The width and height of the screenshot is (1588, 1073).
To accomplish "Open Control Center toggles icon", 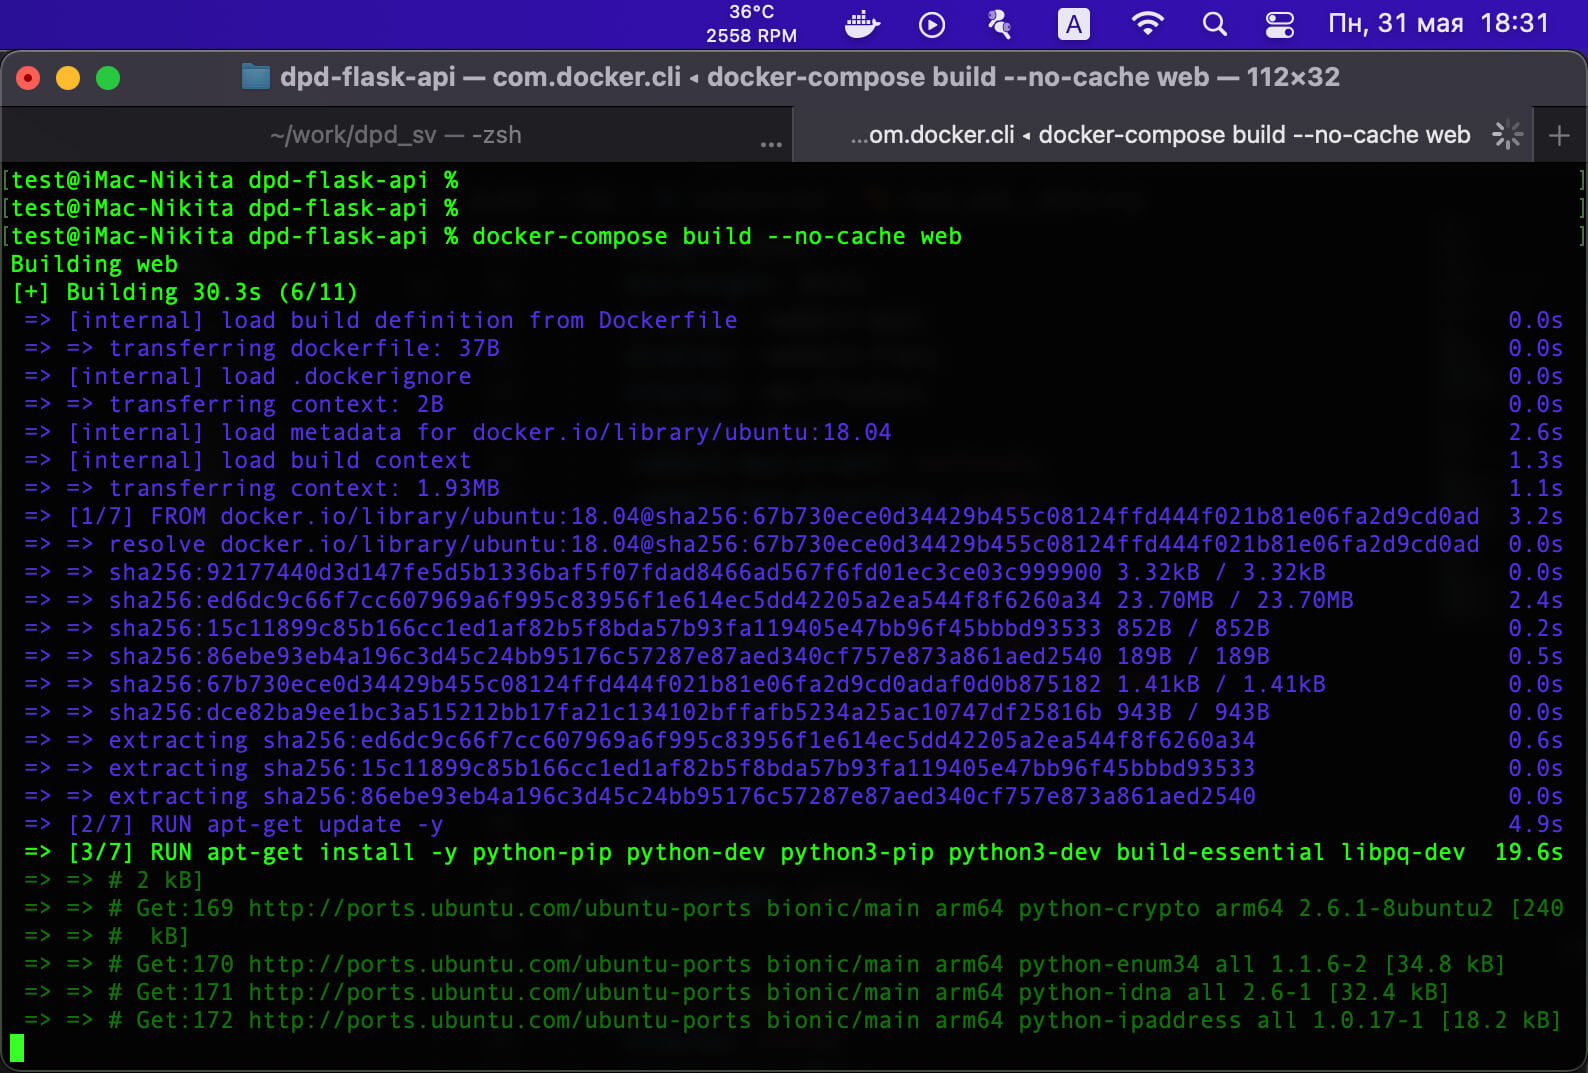I will tap(1279, 24).
